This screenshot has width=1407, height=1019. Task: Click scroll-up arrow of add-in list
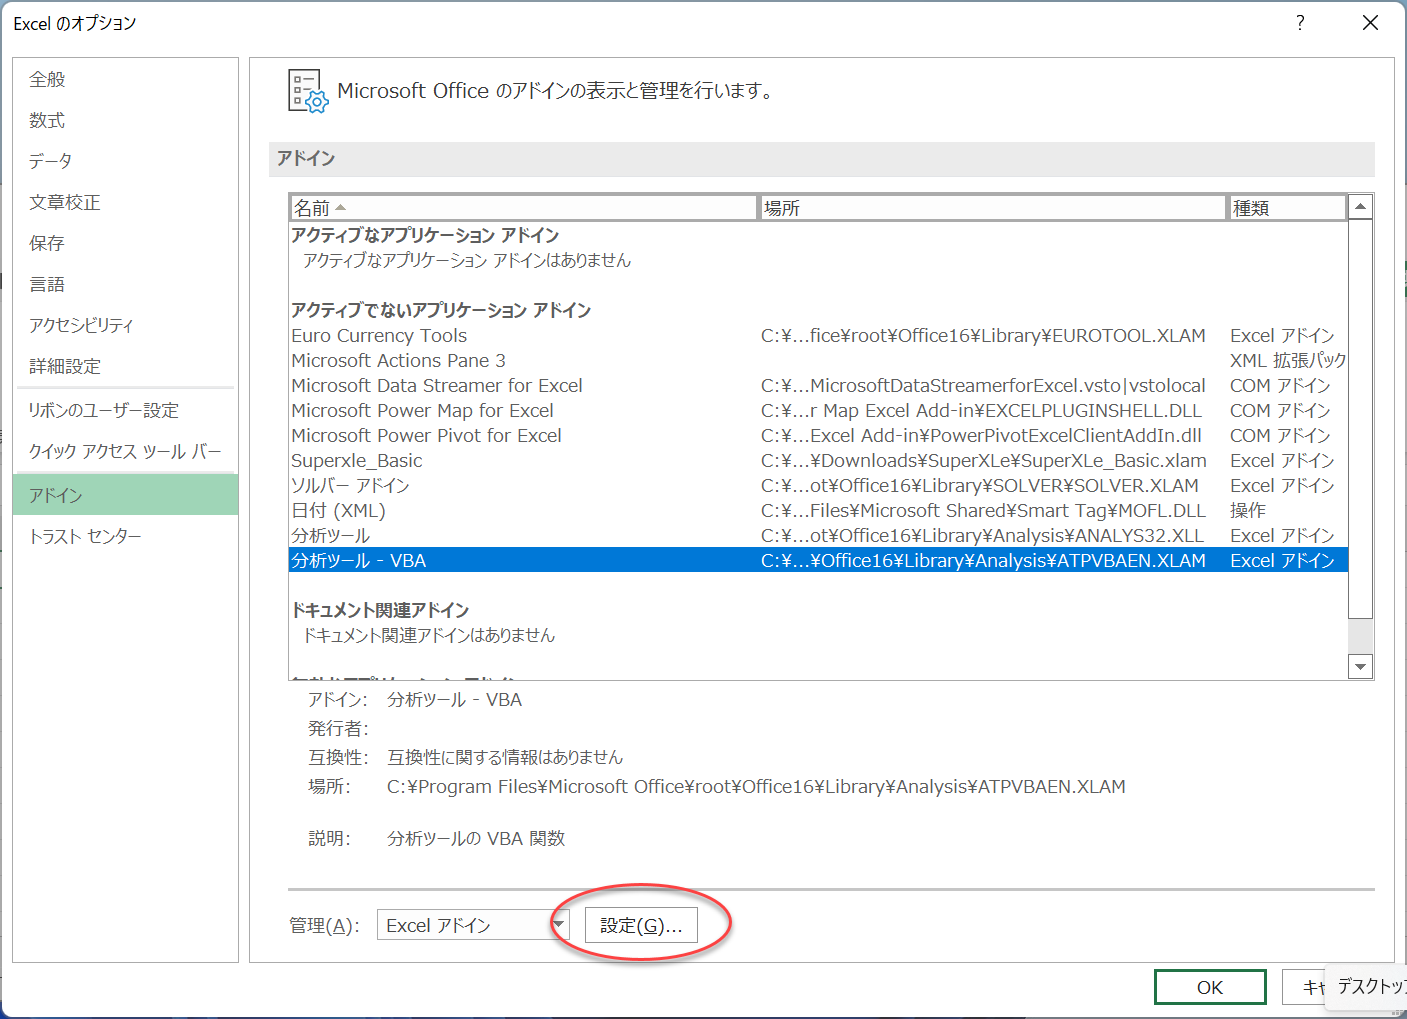[1360, 207]
